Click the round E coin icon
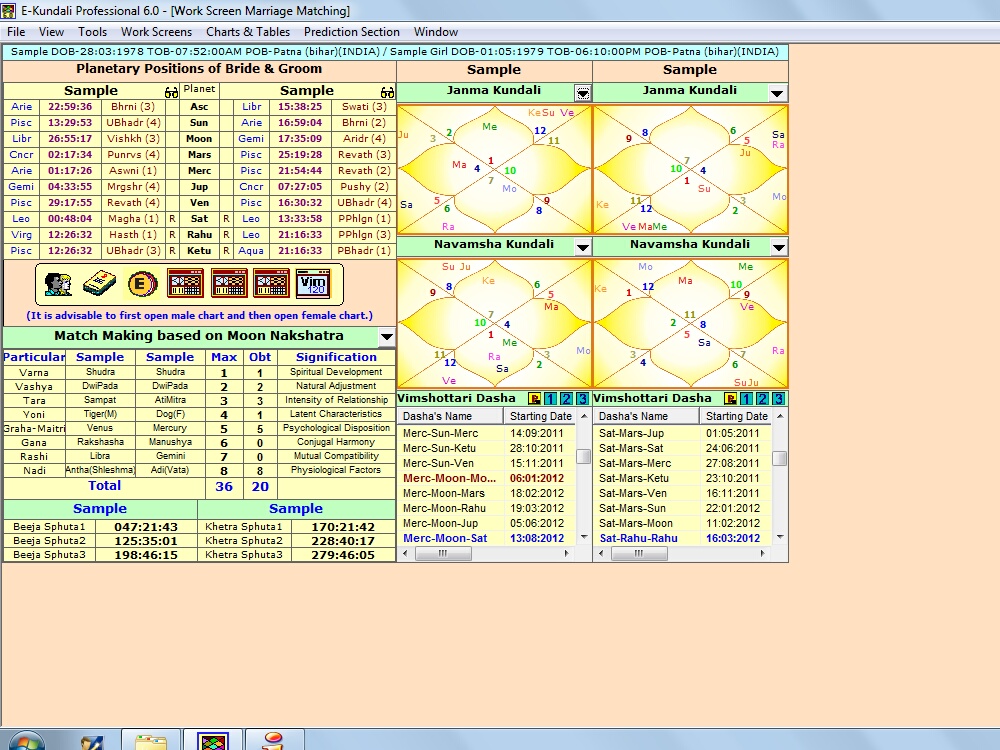Screen dimensions: 1000x750 142,284
